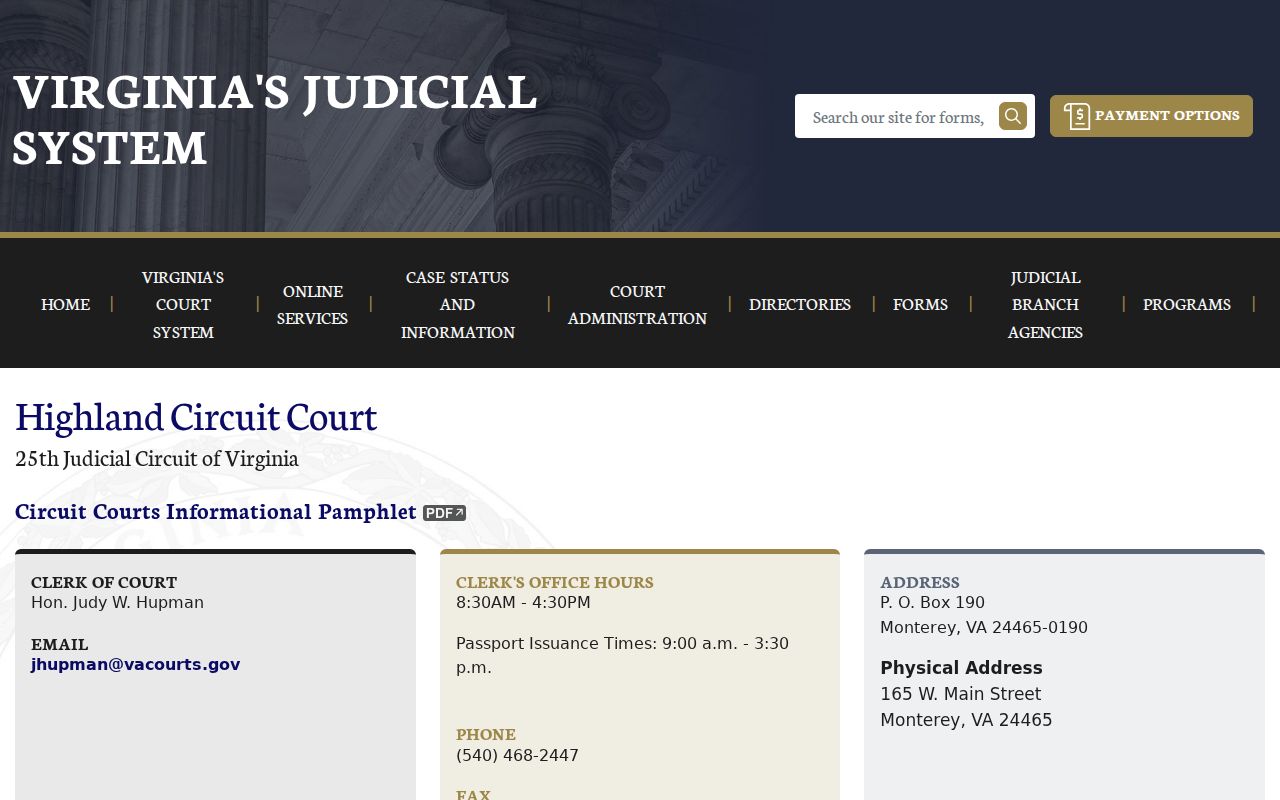The height and width of the screenshot is (800, 1280).
Task: Click the Physical Address heading
Action: [961, 667]
